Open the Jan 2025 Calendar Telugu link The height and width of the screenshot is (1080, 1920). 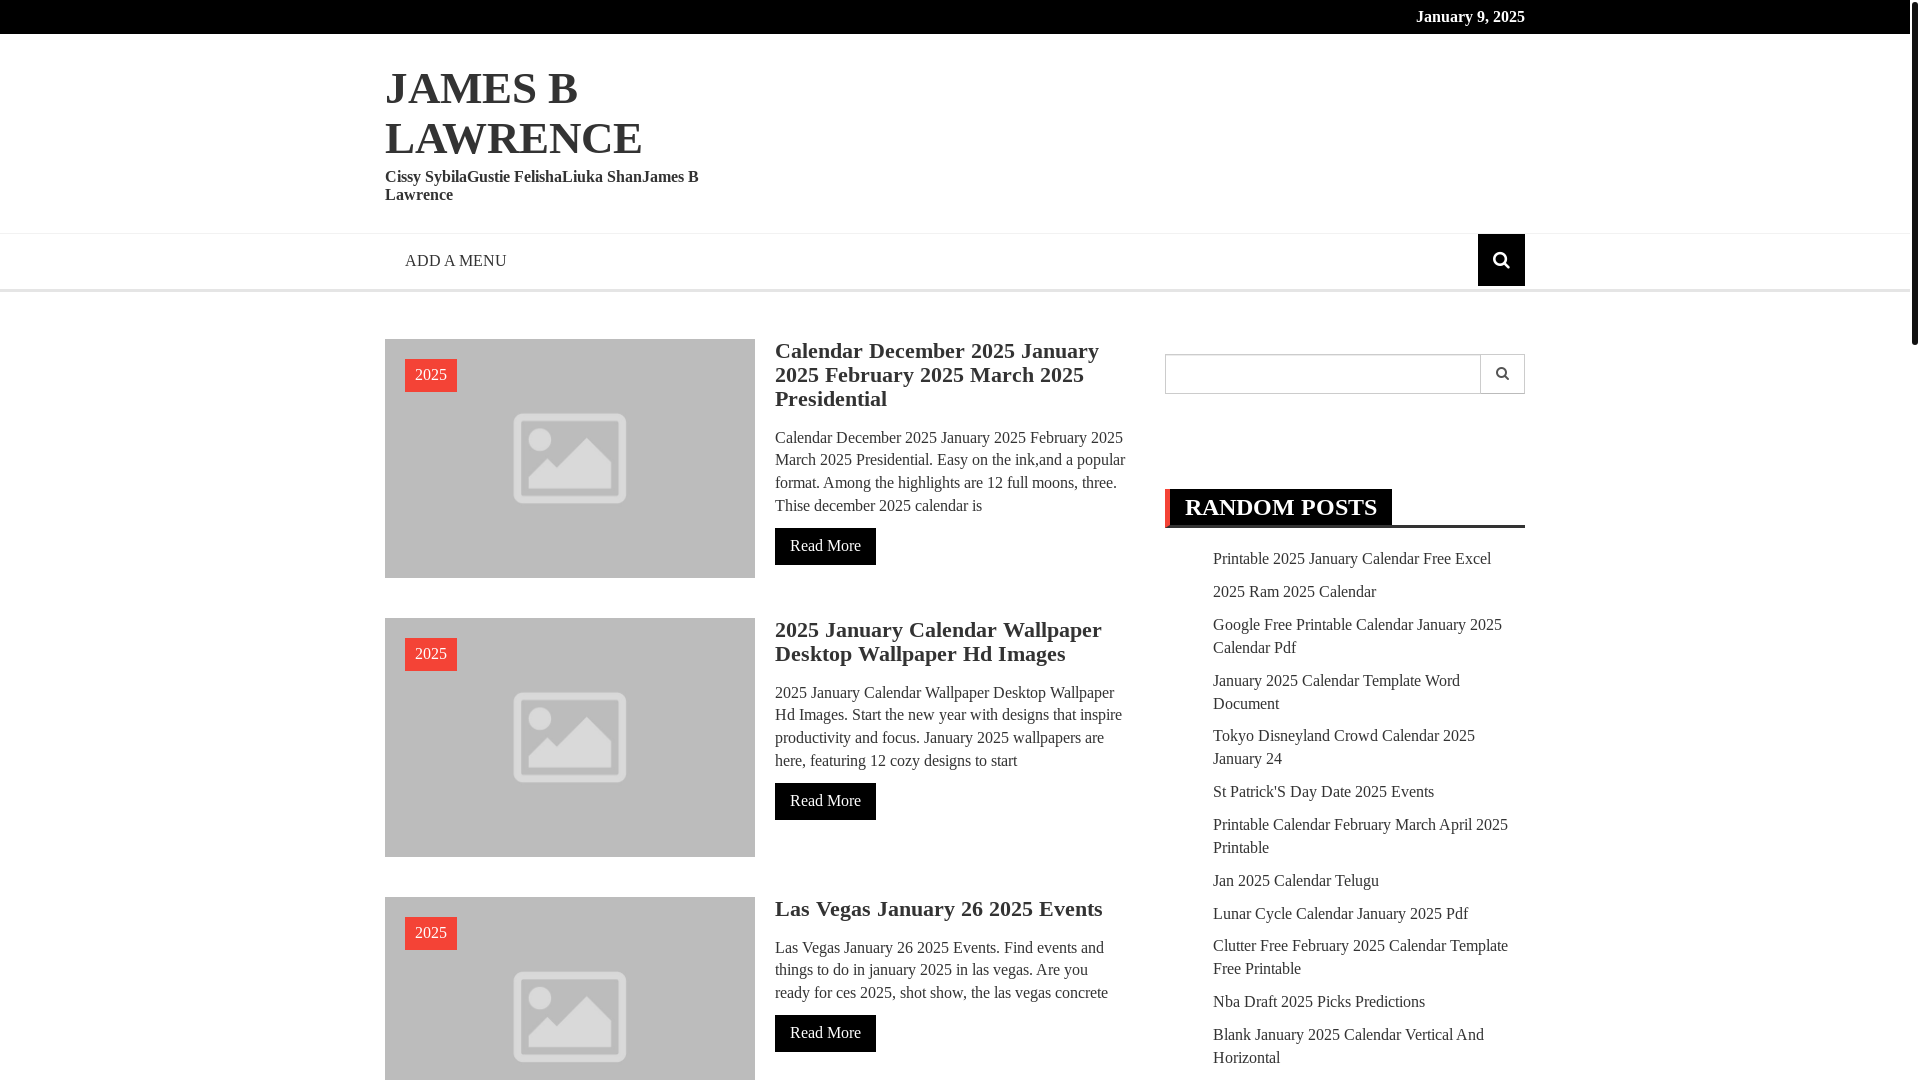point(1295,881)
